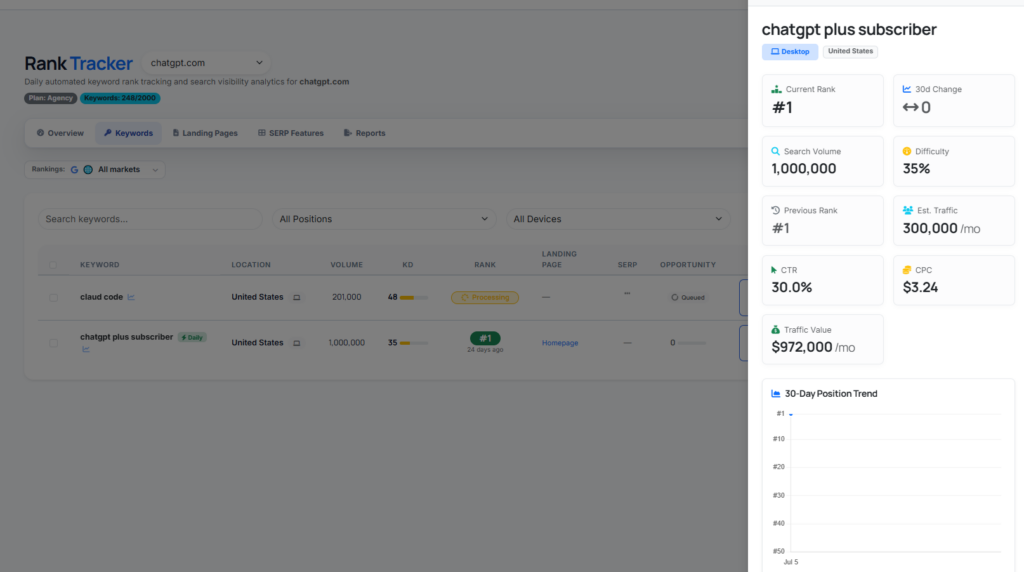
Task: Check the chatgpt plus subscriber row checkbox
Action: 53,343
